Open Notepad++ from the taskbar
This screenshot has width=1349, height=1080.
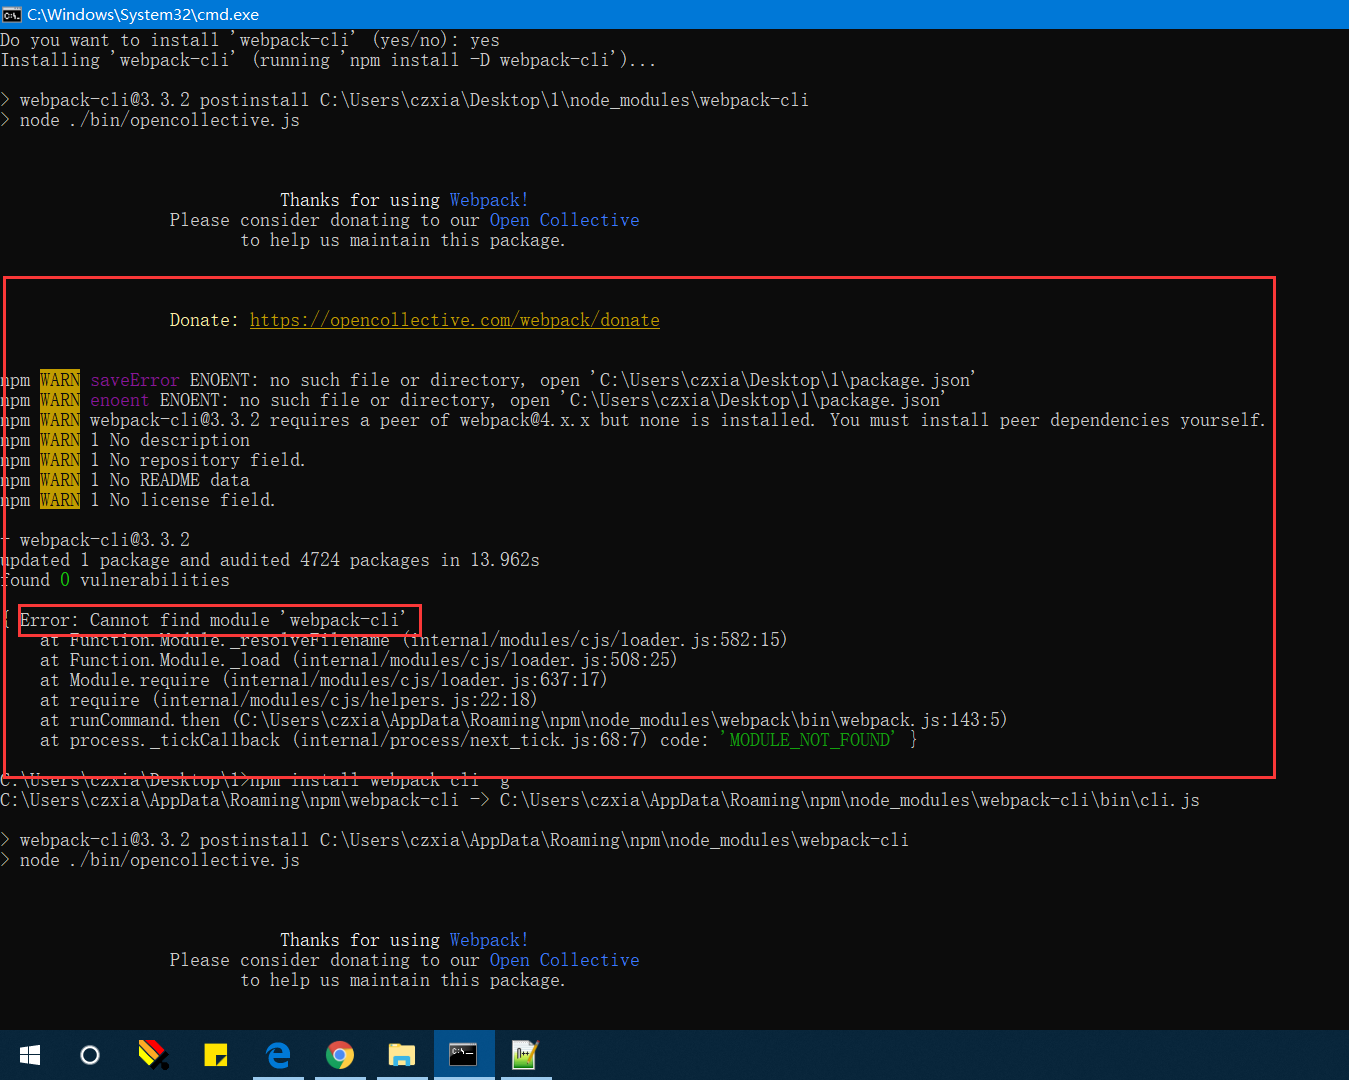(x=525, y=1055)
